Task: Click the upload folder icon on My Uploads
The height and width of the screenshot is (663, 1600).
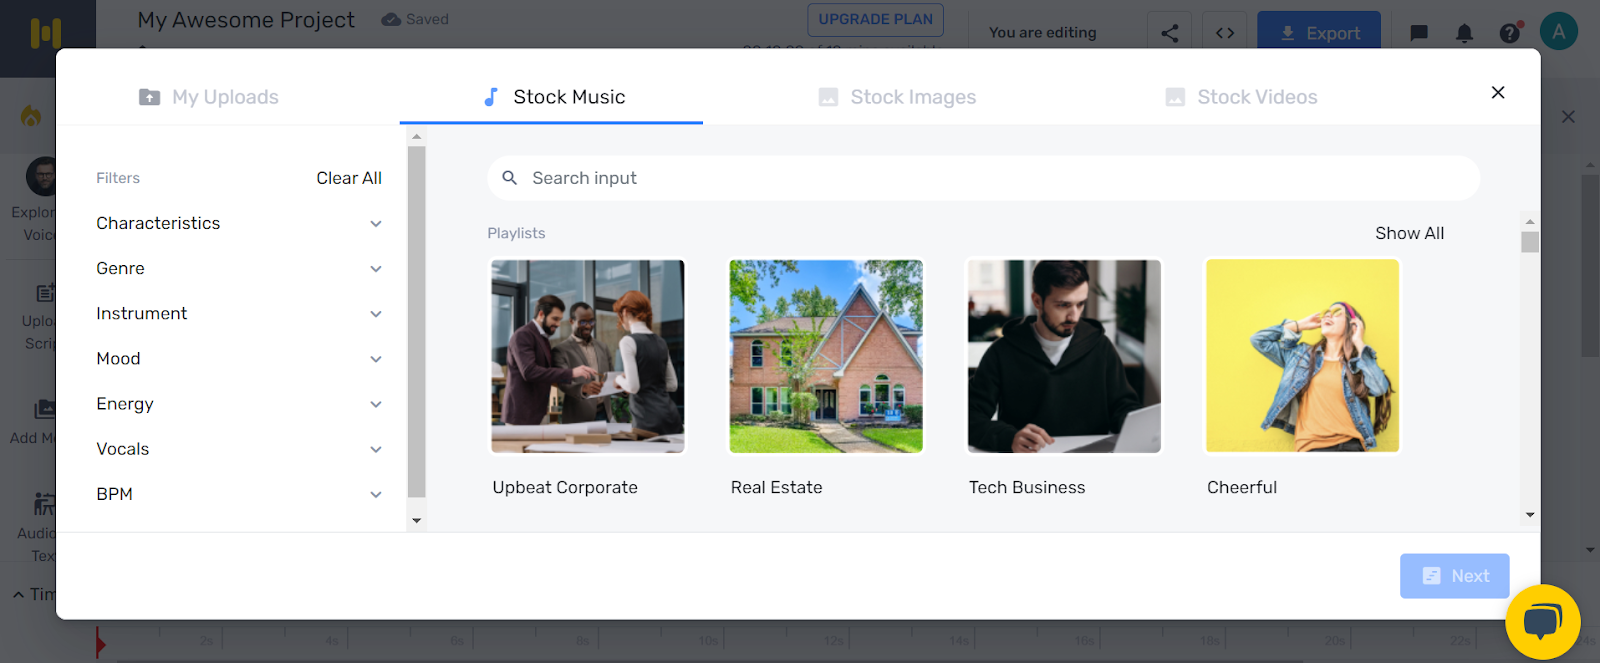Action: 149,97
